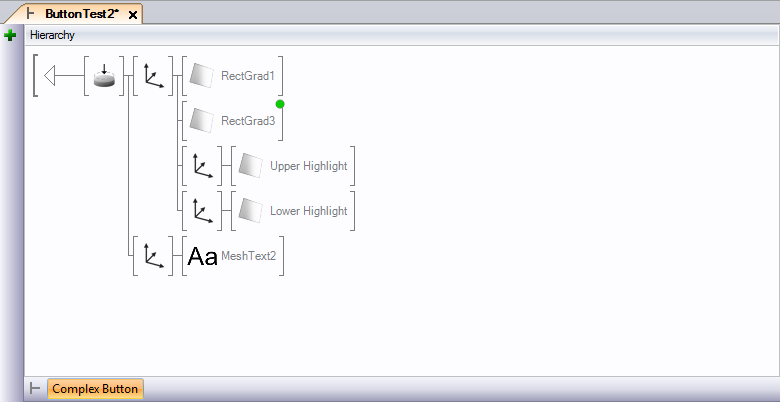Screen dimensions: 780x402
Task: Click the disk import node icon
Action: point(104,76)
